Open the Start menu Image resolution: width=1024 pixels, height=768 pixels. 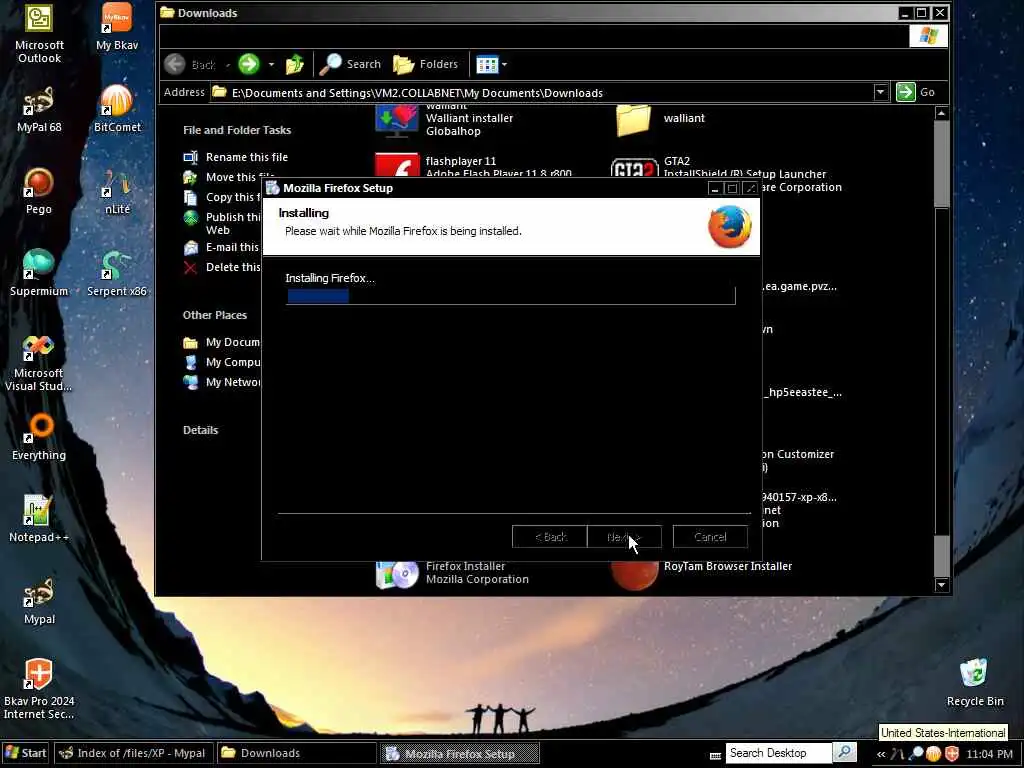[25, 753]
